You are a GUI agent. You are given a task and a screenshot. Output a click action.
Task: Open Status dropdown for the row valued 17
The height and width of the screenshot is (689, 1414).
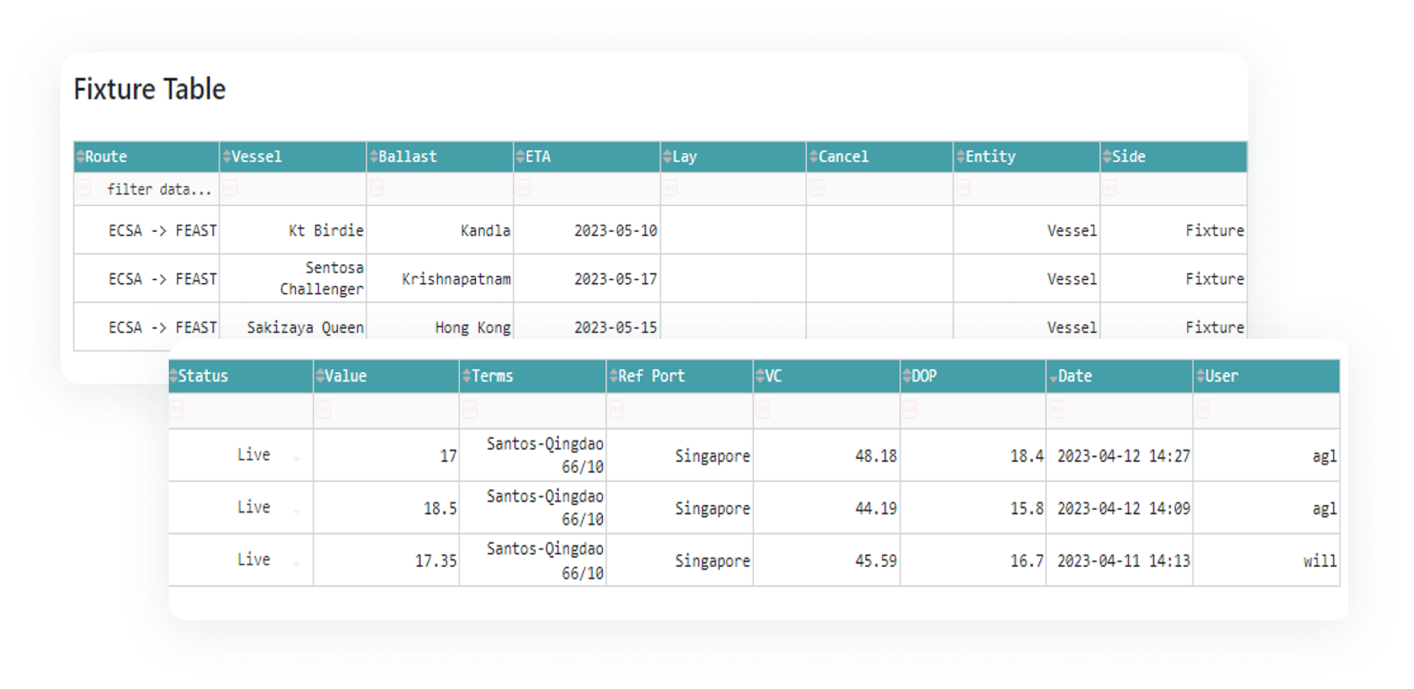pos(295,458)
